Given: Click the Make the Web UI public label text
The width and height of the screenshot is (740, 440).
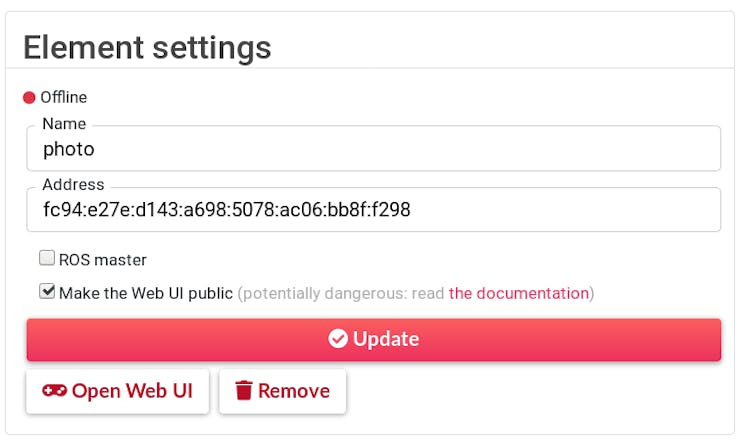Looking at the screenshot, I should [146, 293].
